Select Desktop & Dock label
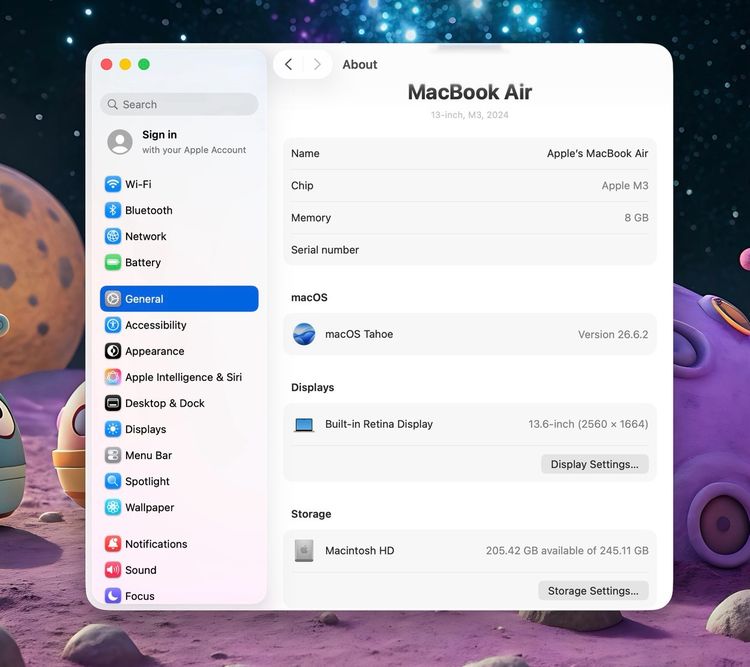 point(165,403)
